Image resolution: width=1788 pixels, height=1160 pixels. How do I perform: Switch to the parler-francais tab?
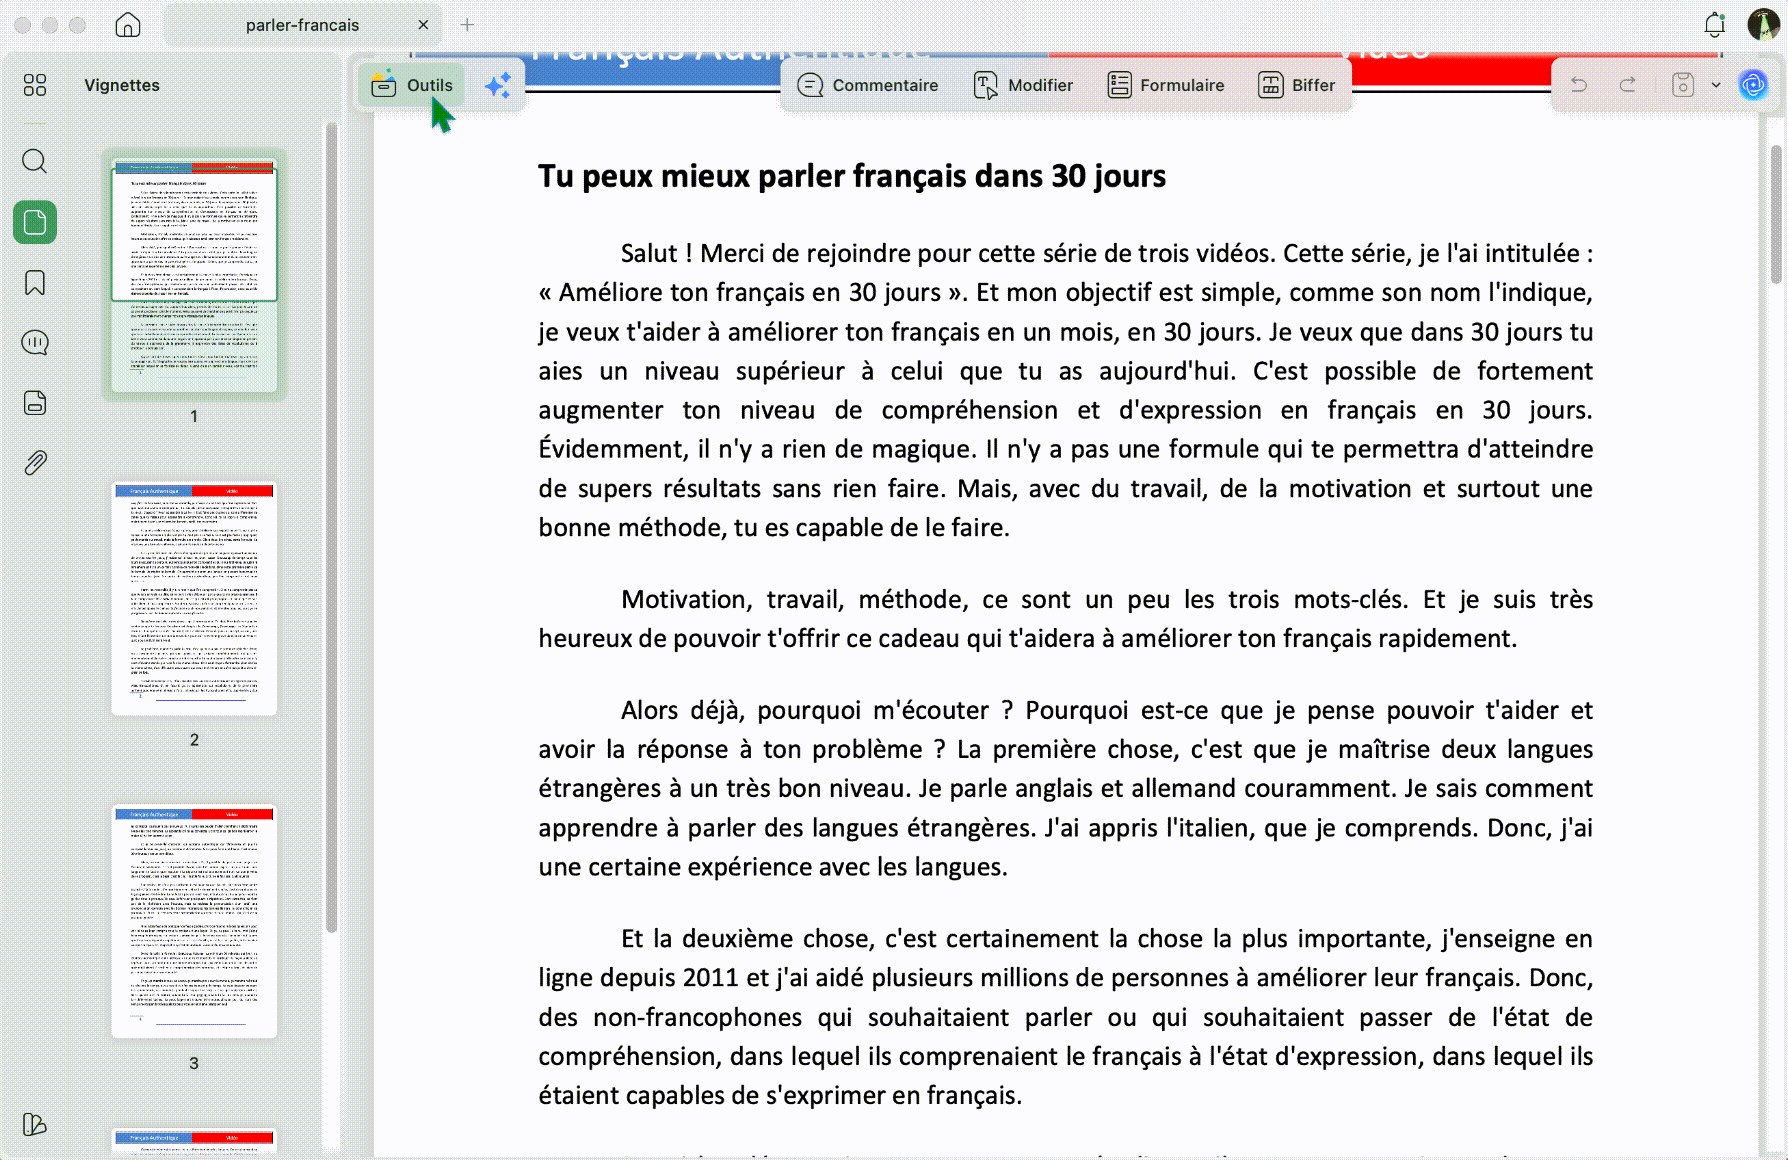point(302,25)
